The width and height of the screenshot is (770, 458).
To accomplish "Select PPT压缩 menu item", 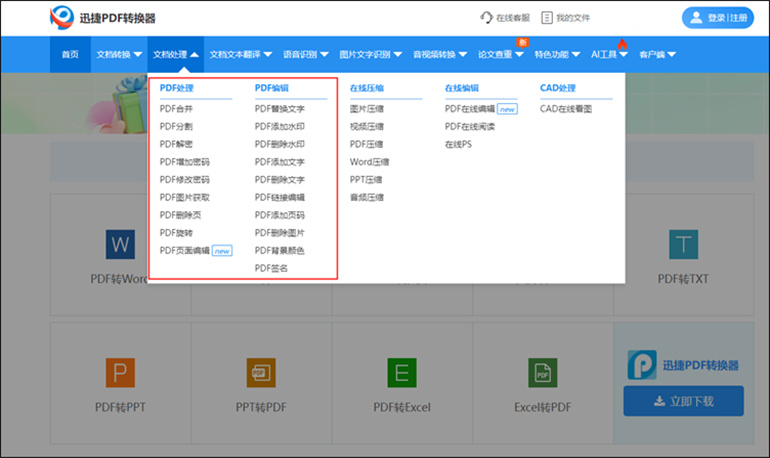I will (366, 180).
